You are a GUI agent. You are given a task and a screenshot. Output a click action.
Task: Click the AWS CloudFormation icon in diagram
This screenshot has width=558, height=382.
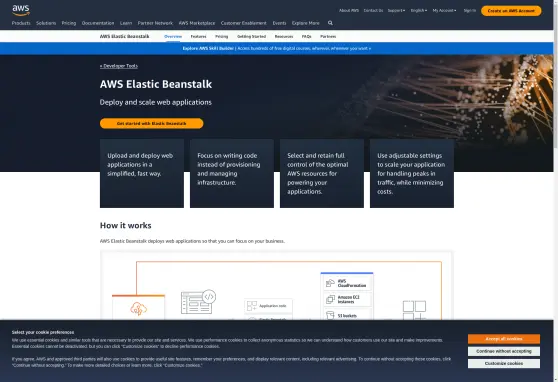pos(330,283)
